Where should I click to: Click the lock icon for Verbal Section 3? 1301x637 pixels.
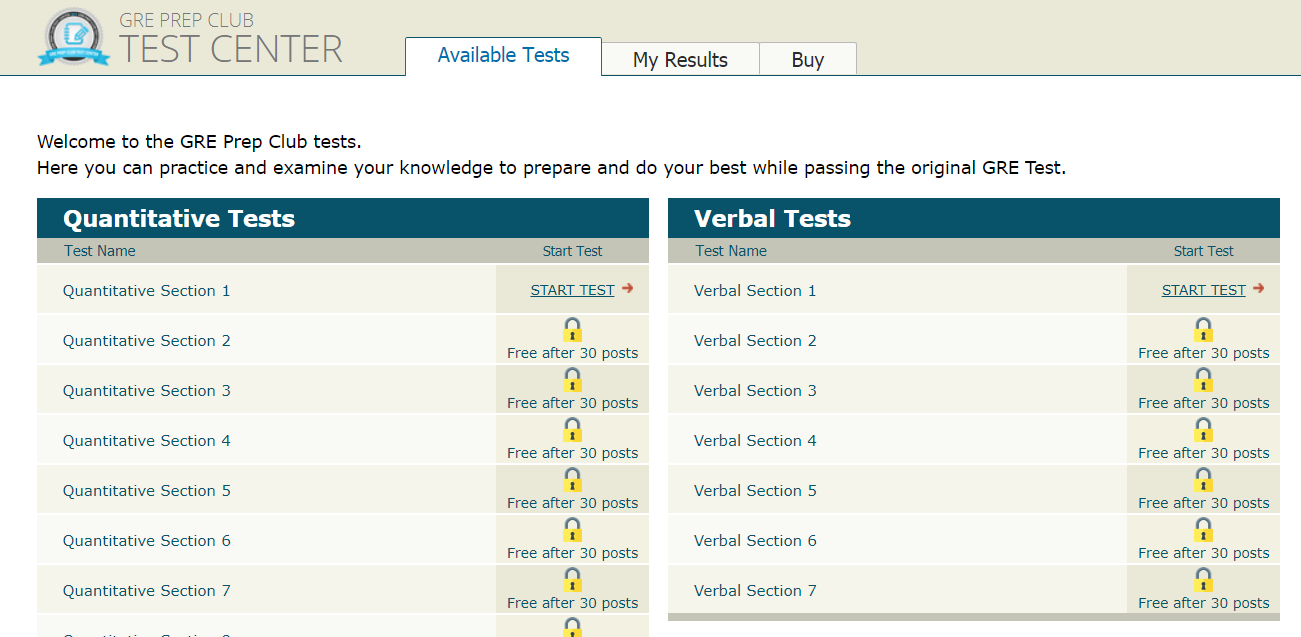tap(1203, 380)
